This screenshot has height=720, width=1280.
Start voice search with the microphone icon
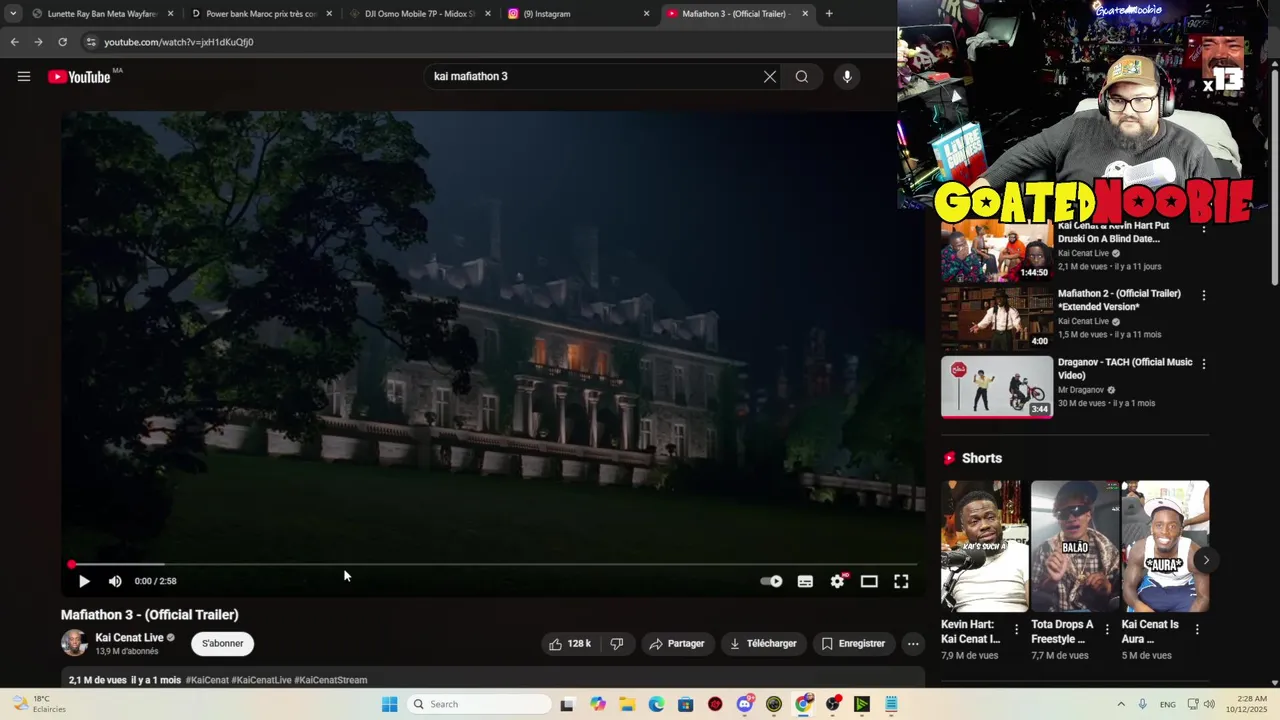click(847, 77)
